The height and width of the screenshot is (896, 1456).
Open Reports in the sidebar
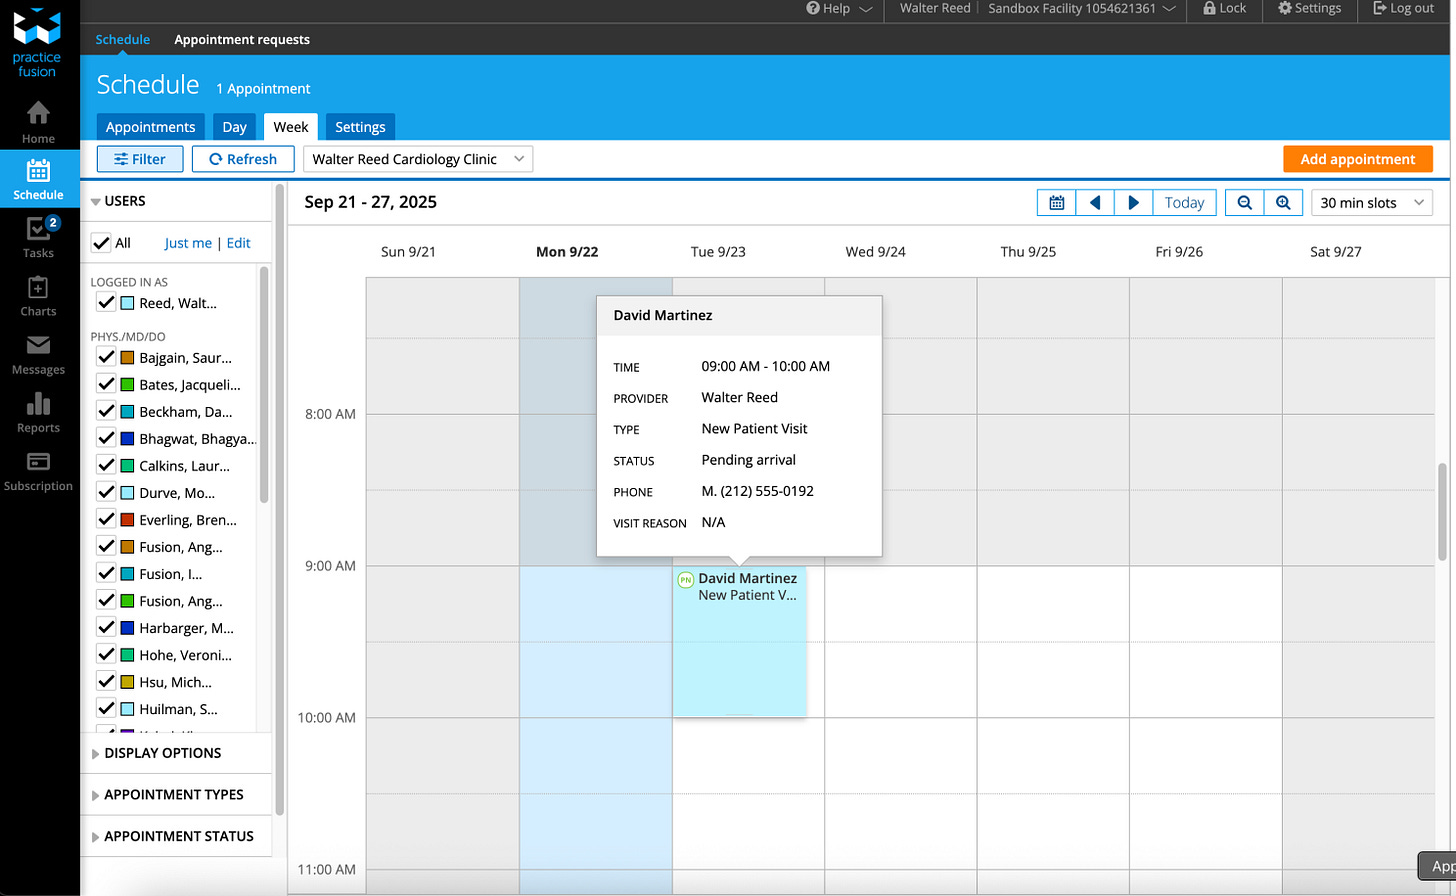[x=38, y=412]
